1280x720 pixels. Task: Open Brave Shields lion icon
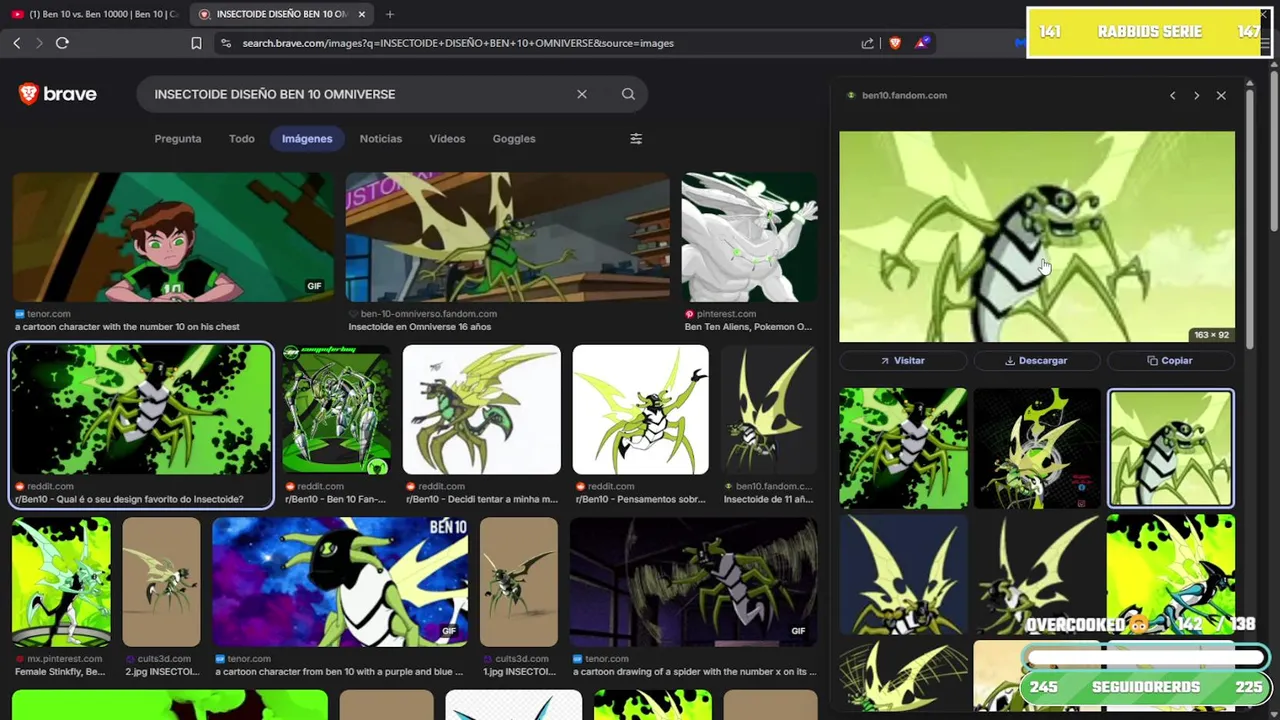(x=895, y=43)
